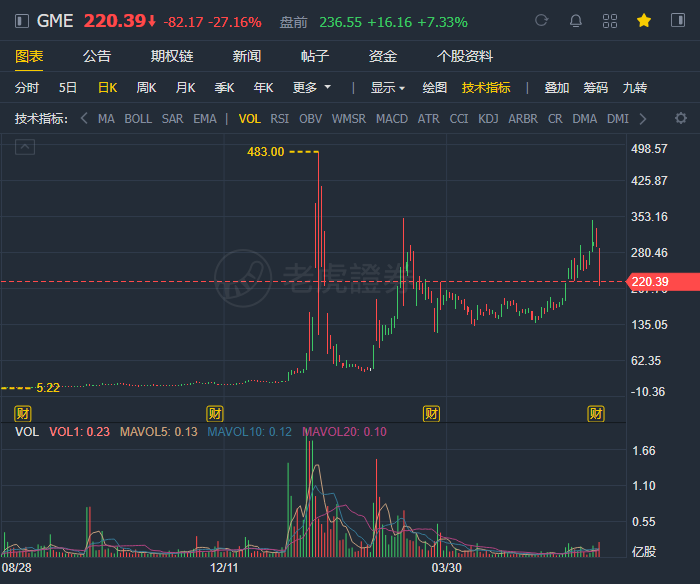This screenshot has height=584, width=700.
Task: Open the 期权链 tab
Action: tap(172, 56)
